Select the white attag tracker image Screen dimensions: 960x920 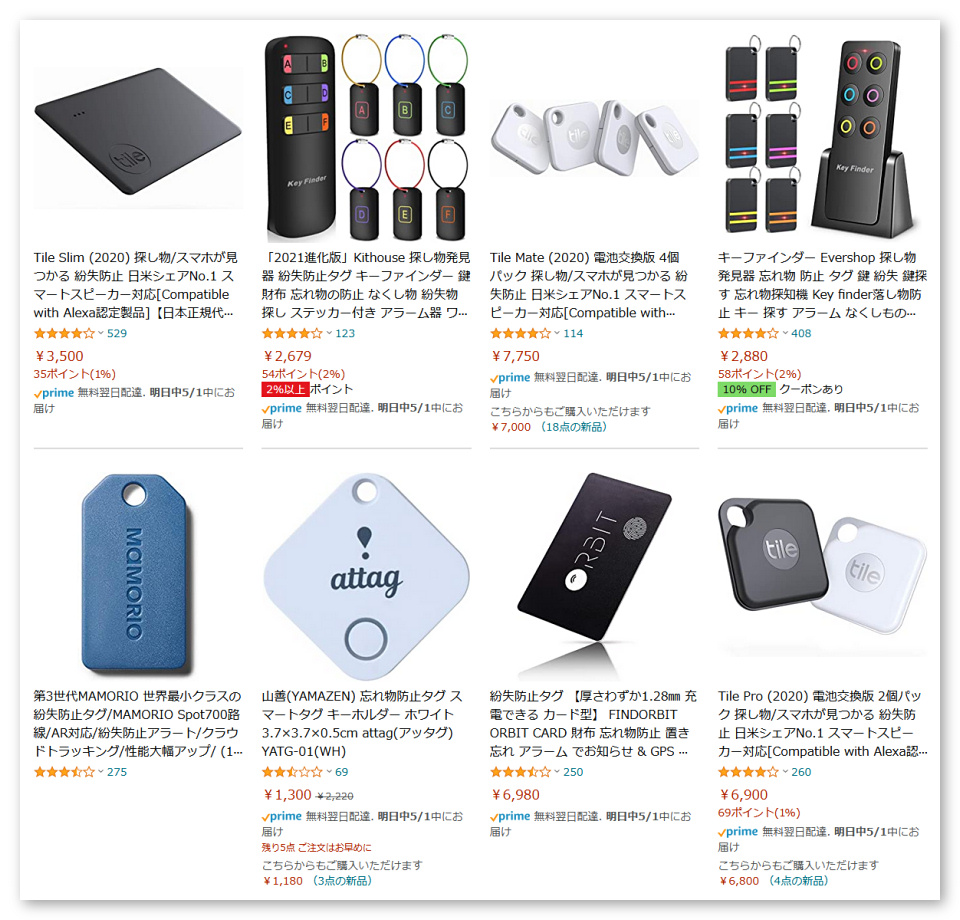point(366,576)
